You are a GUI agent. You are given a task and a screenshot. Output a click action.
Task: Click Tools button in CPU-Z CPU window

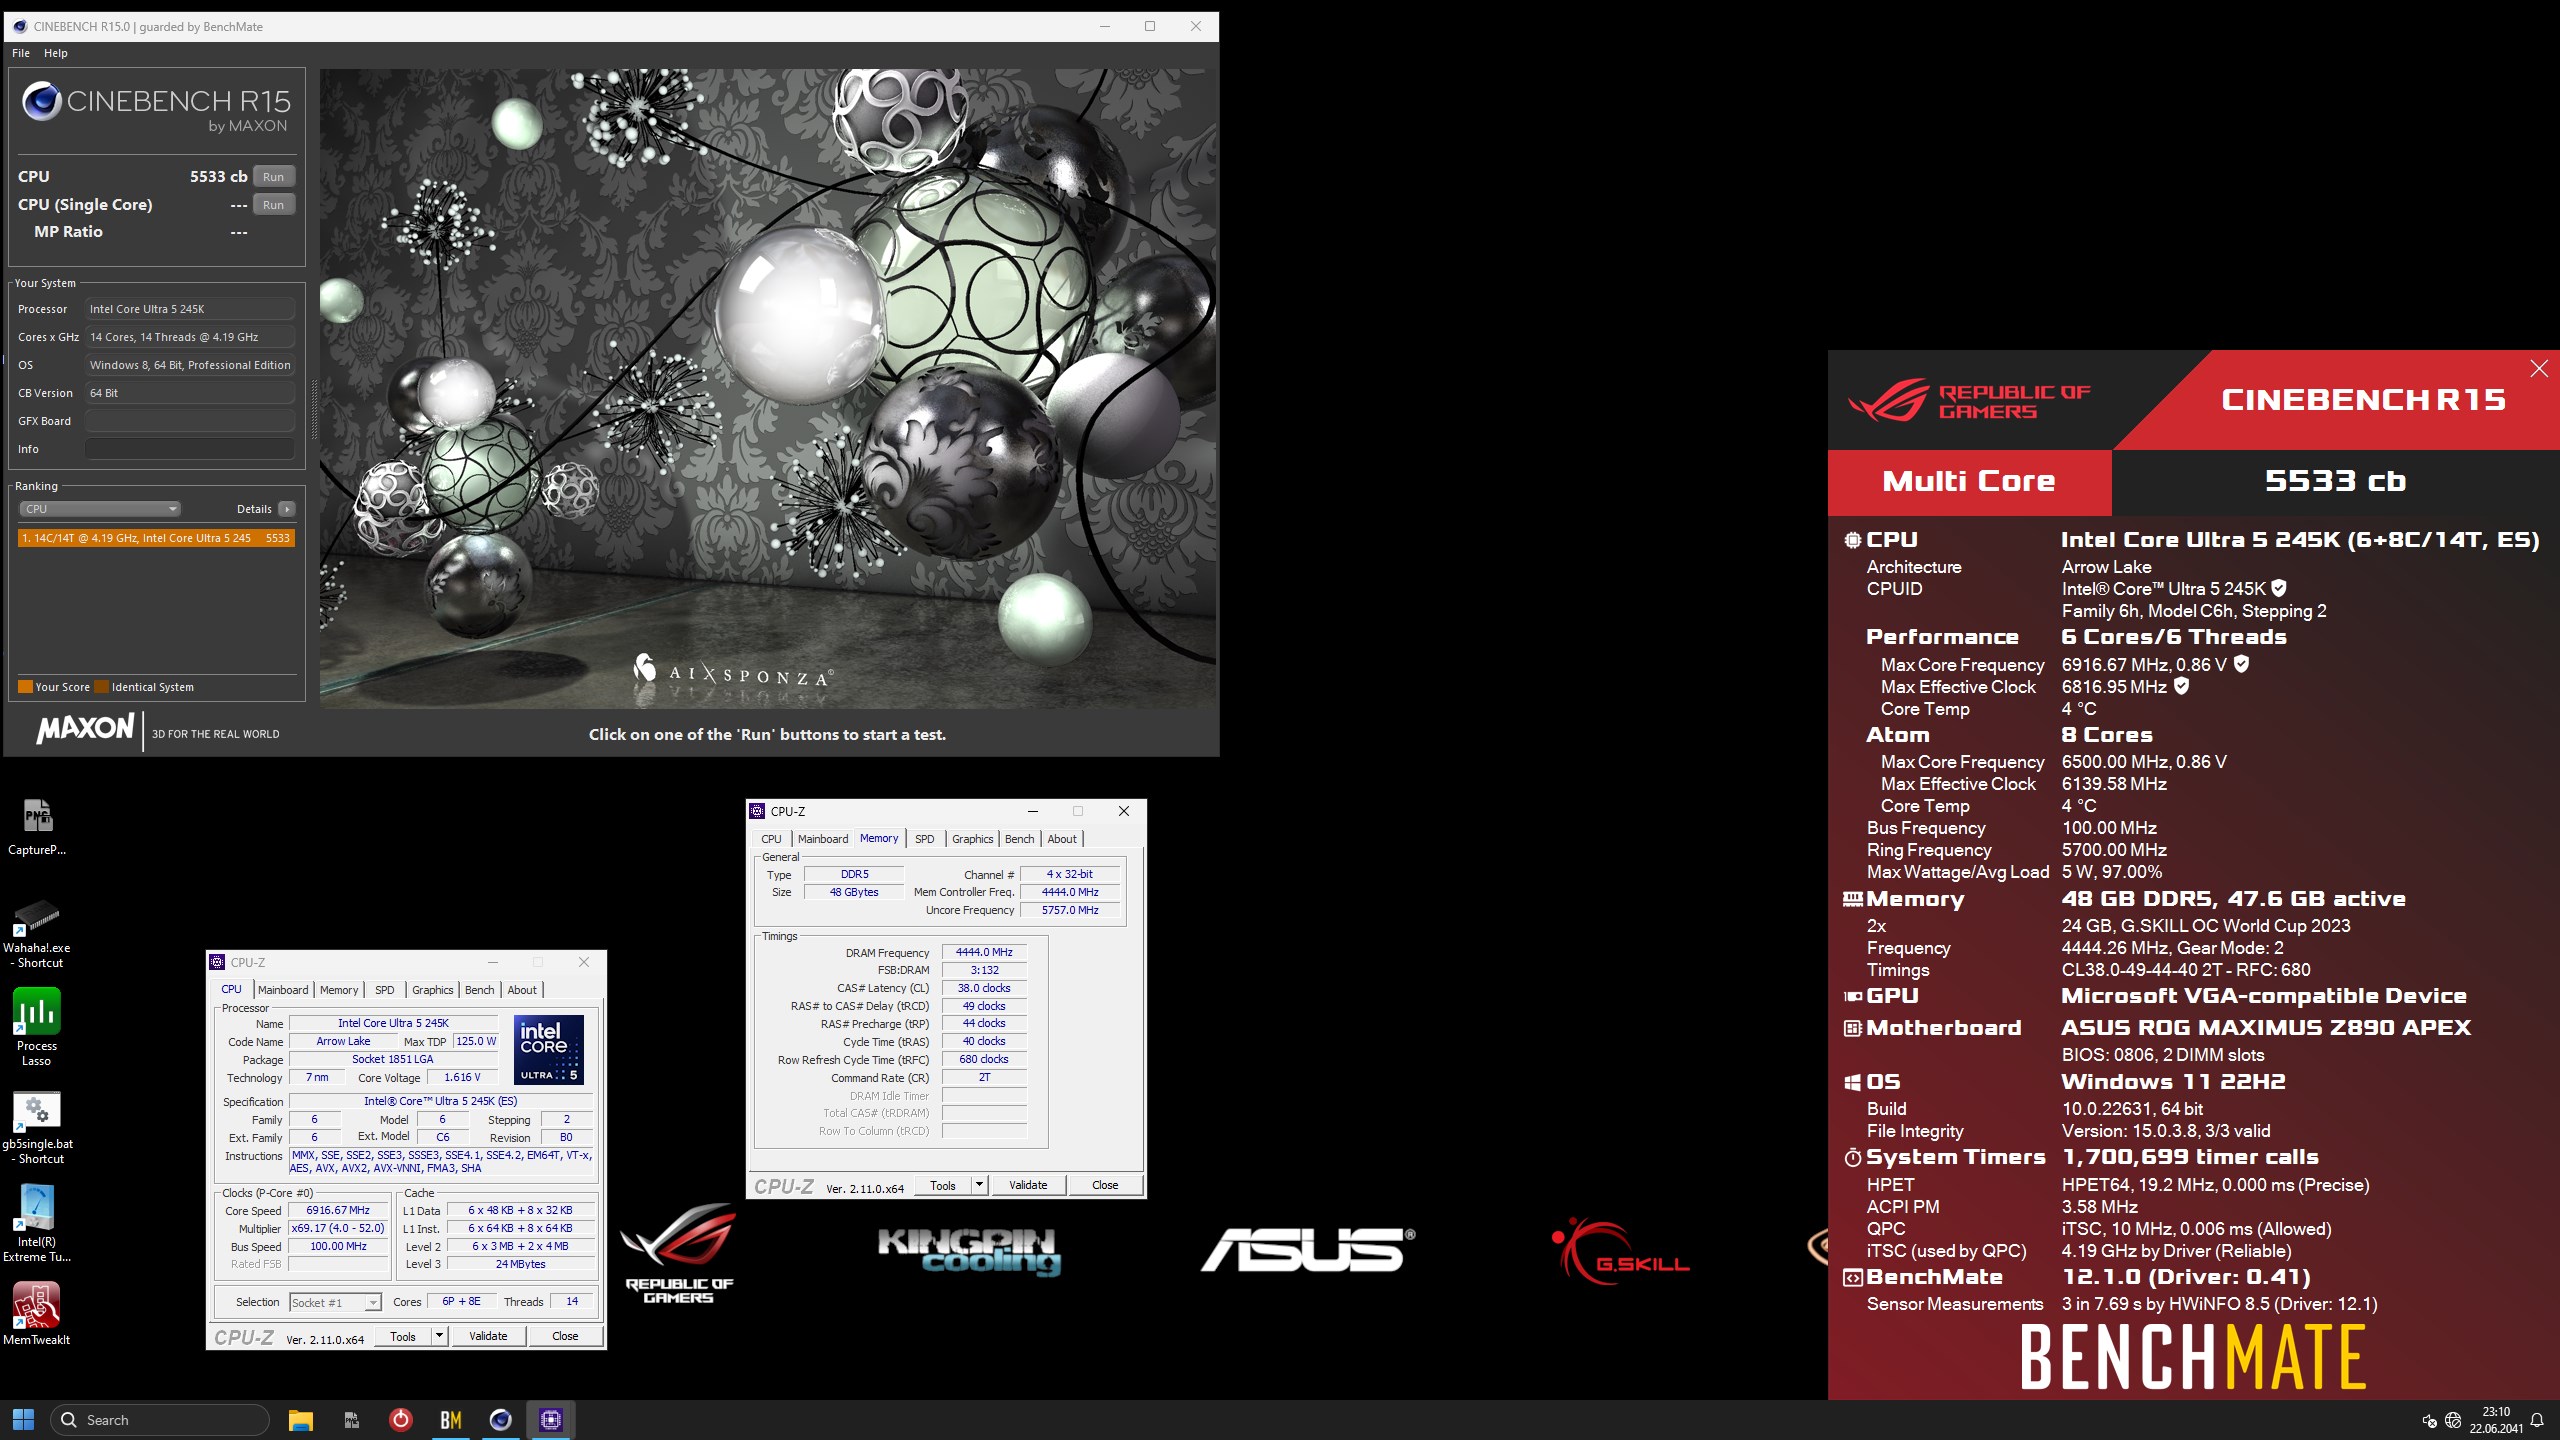tap(403, 1336)
